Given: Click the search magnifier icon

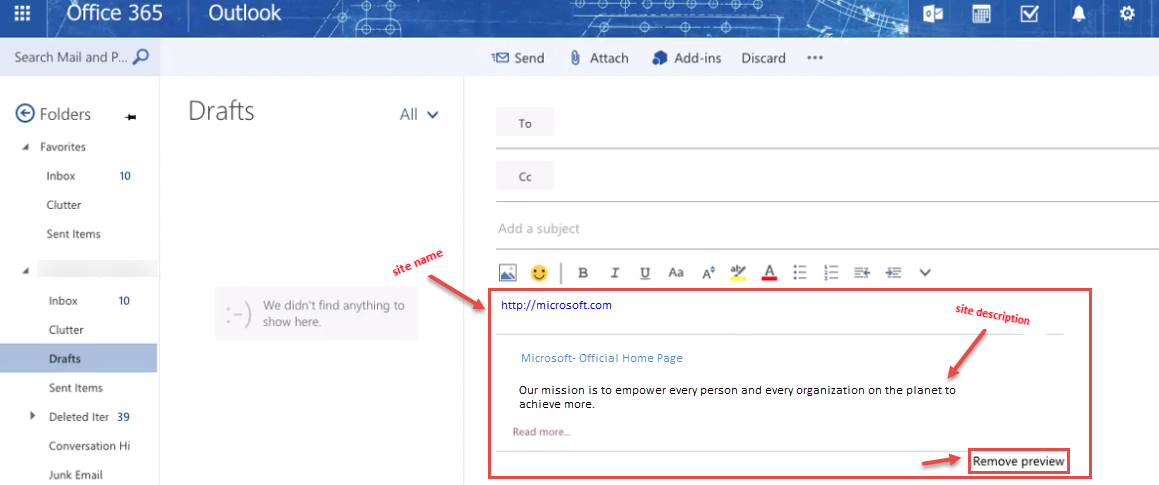Looking at the screenshot, I should 140,57.
